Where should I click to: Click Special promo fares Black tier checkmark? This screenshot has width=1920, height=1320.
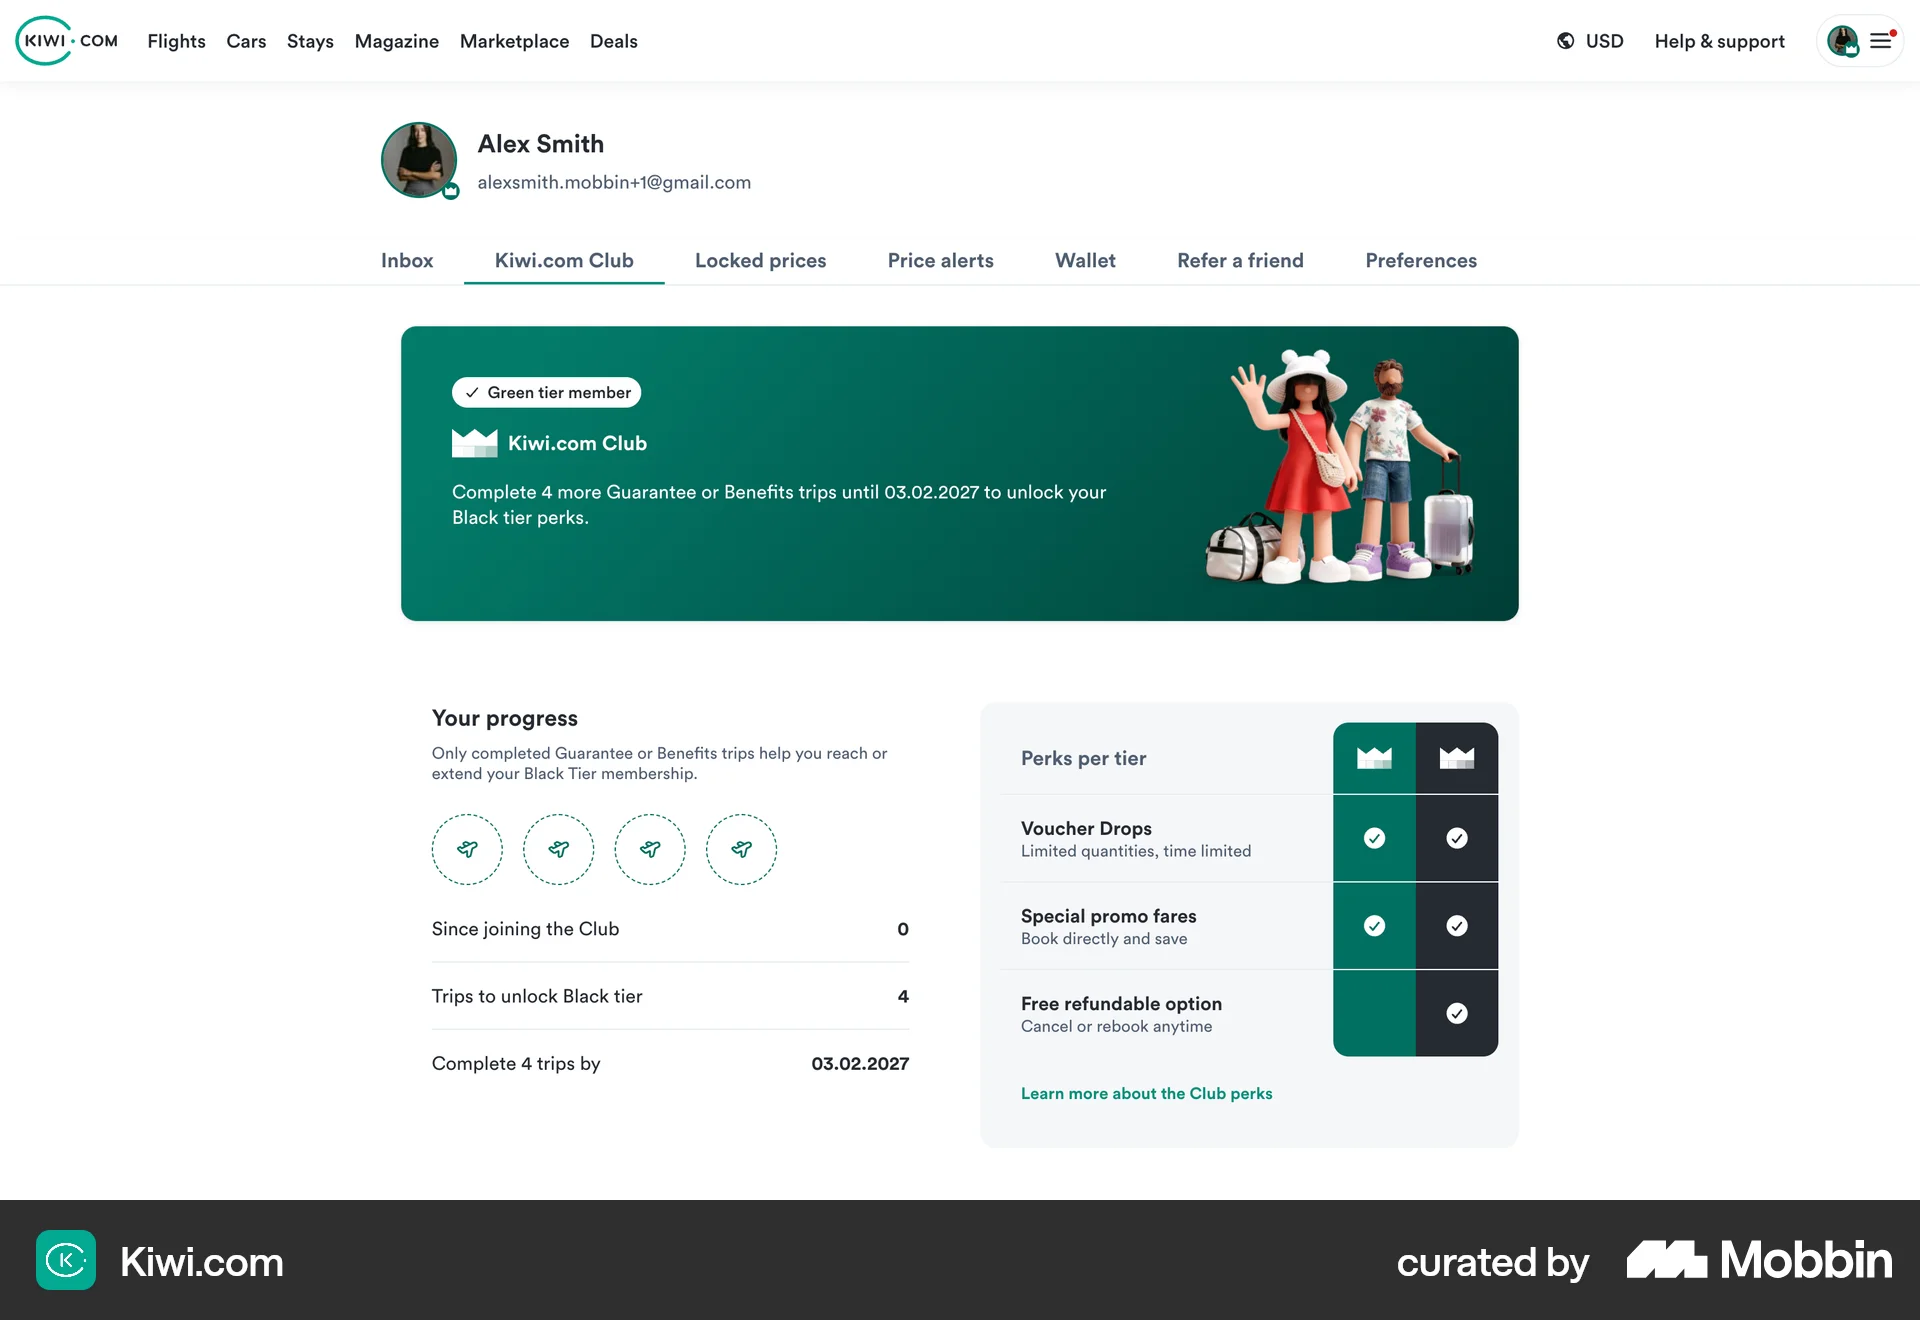[x=1457, y=926]
